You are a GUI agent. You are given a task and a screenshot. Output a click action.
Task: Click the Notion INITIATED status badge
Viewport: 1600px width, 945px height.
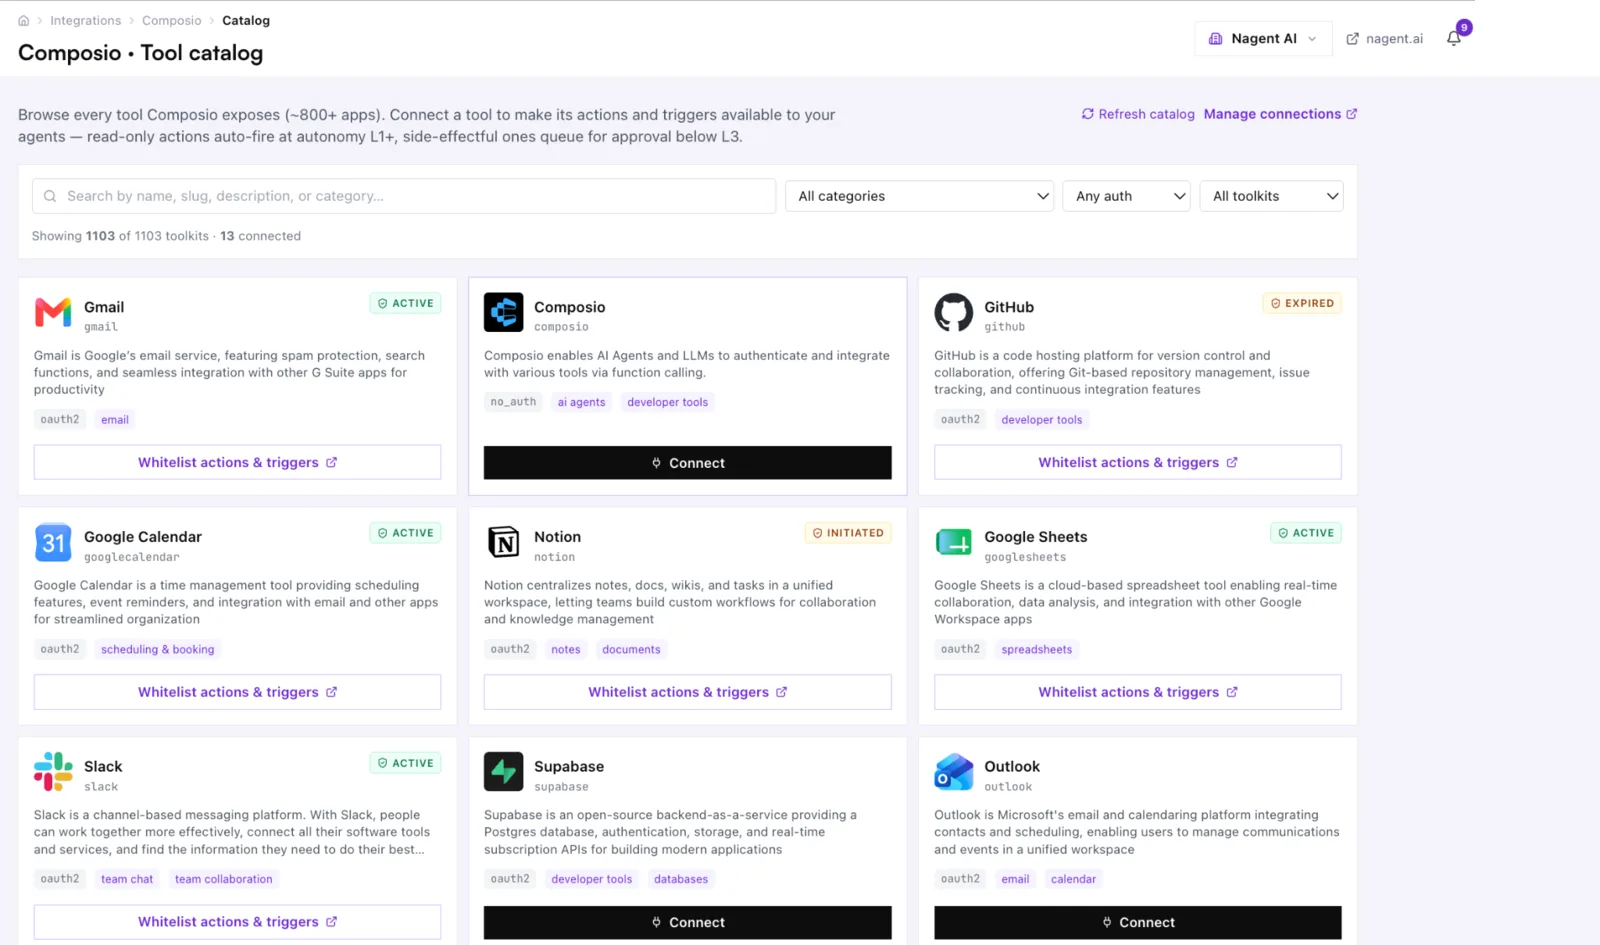848,533
